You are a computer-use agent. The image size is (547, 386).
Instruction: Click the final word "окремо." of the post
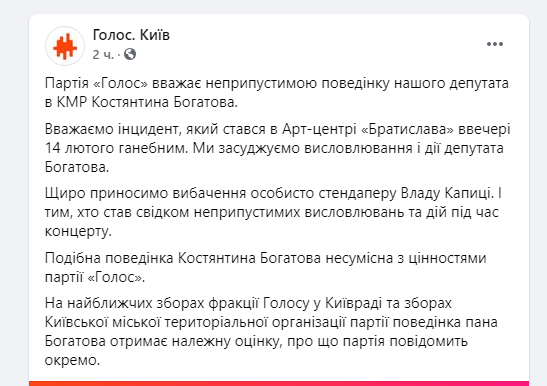73,360
